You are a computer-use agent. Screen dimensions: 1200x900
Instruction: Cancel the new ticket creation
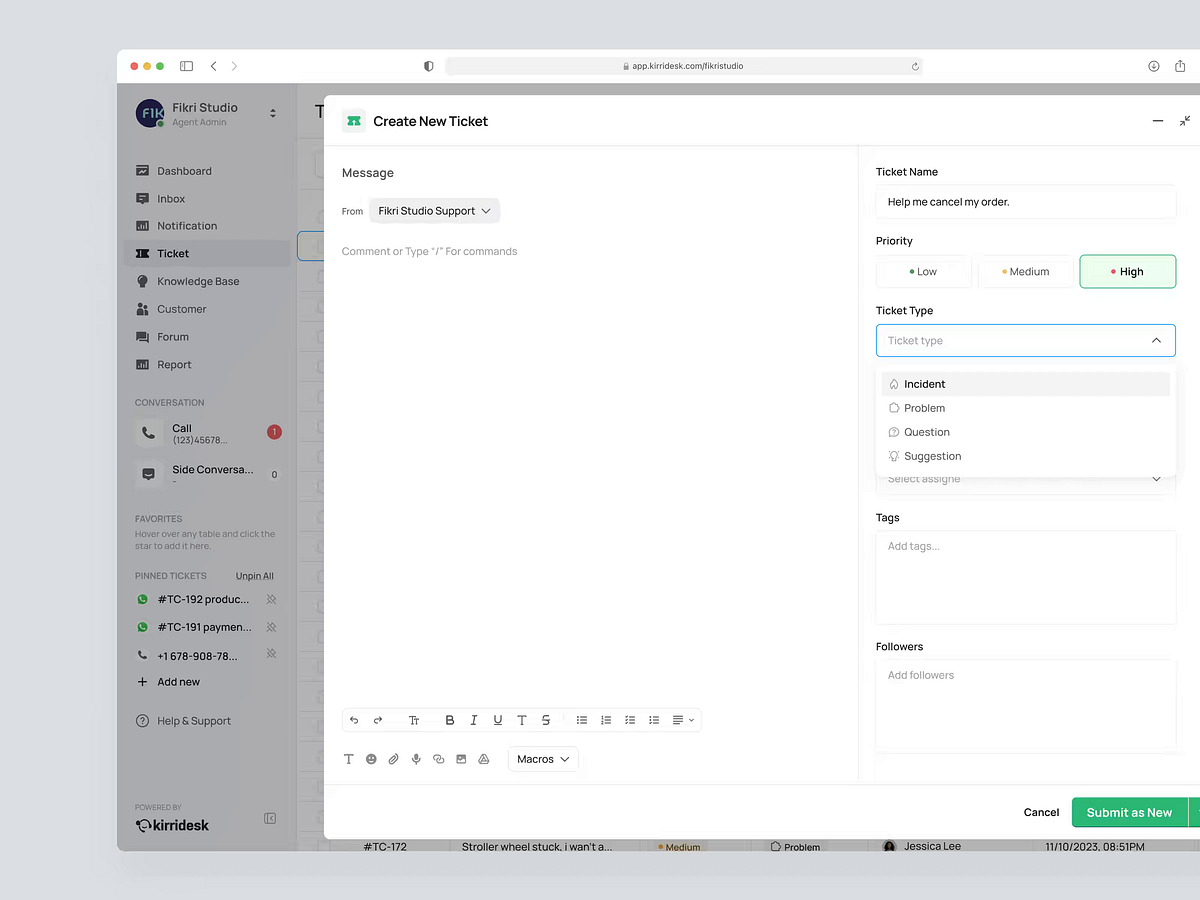pos(1041,812)
